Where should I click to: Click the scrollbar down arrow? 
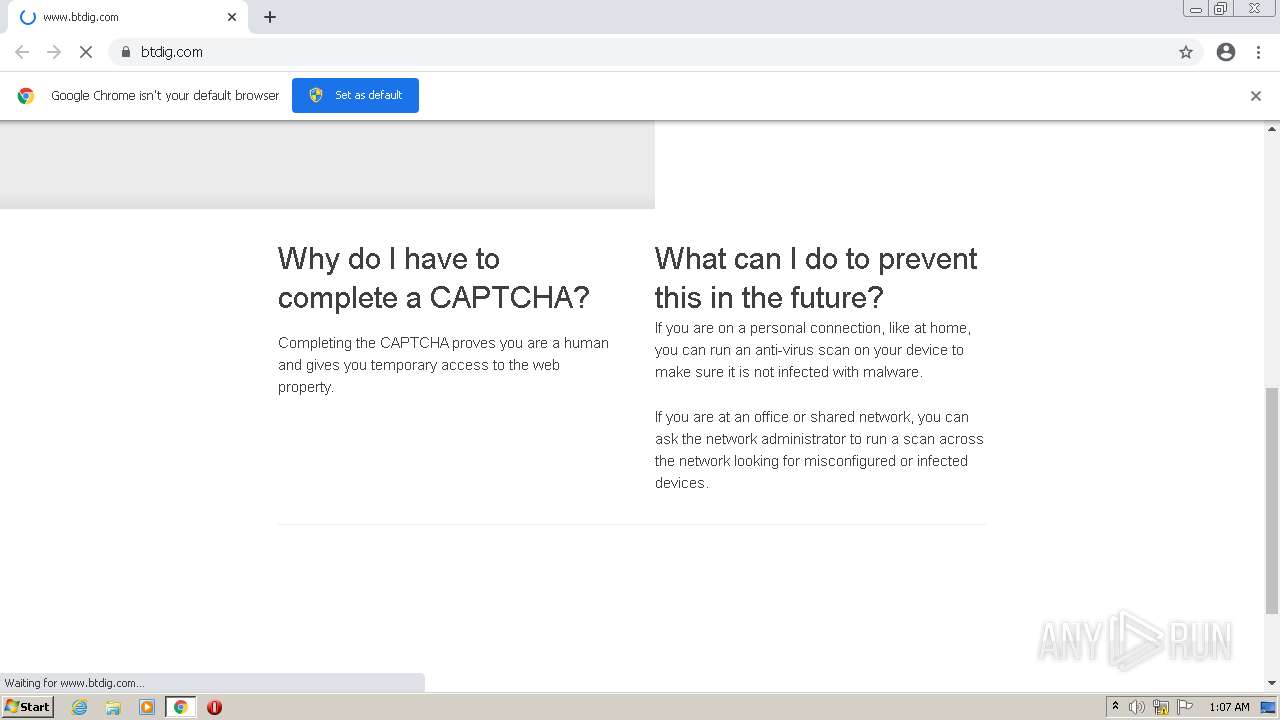1272,683
